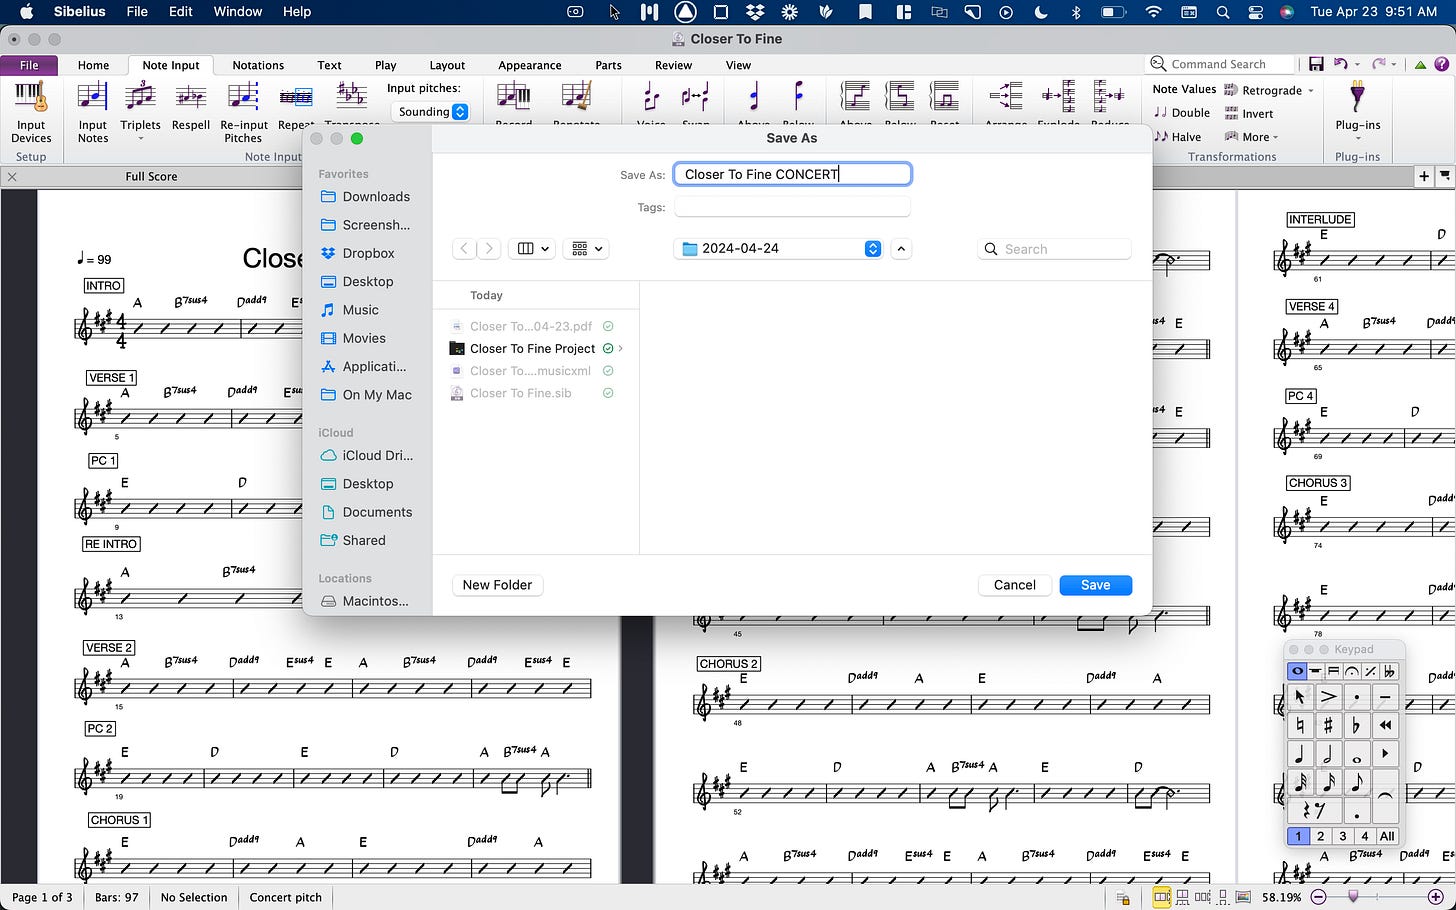Click the Invert transformation button
This screenshot has height=910, width=1456.
click(1249, 114)
